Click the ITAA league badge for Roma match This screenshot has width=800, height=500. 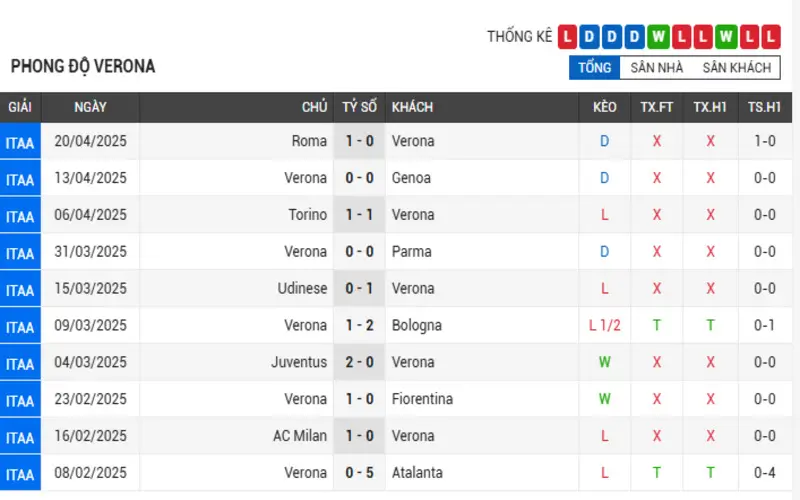click(20, 141)
